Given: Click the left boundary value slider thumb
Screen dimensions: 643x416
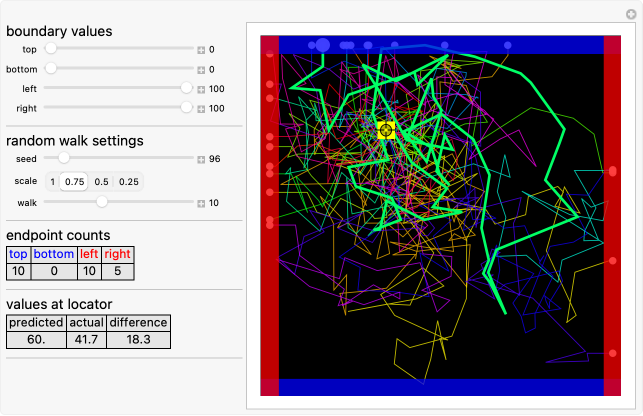Looking at the screenshot, I should (x=187, y=88).
